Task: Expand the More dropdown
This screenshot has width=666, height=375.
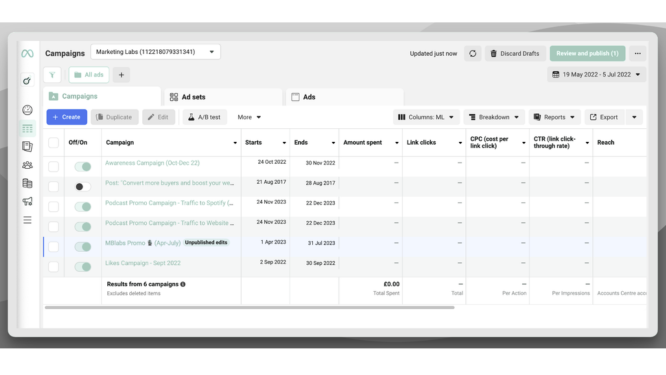Action: point(249,117)
